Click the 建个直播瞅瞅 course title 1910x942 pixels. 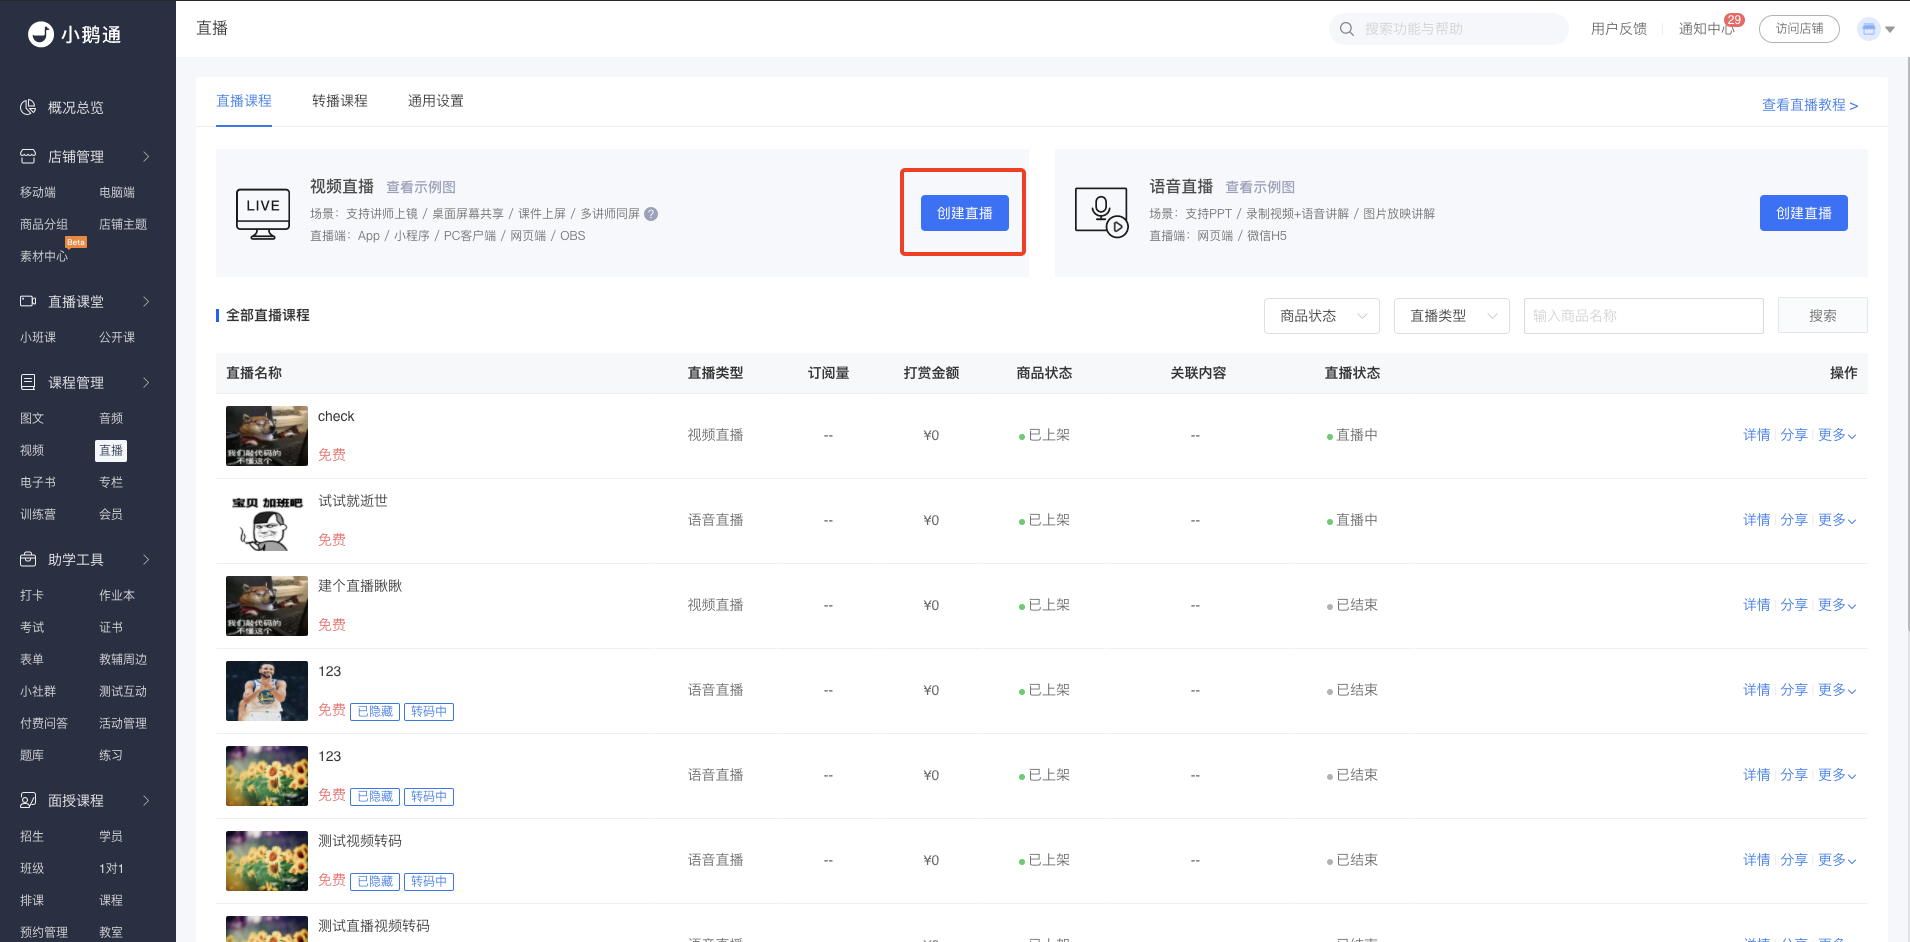[x=360, y=586]
